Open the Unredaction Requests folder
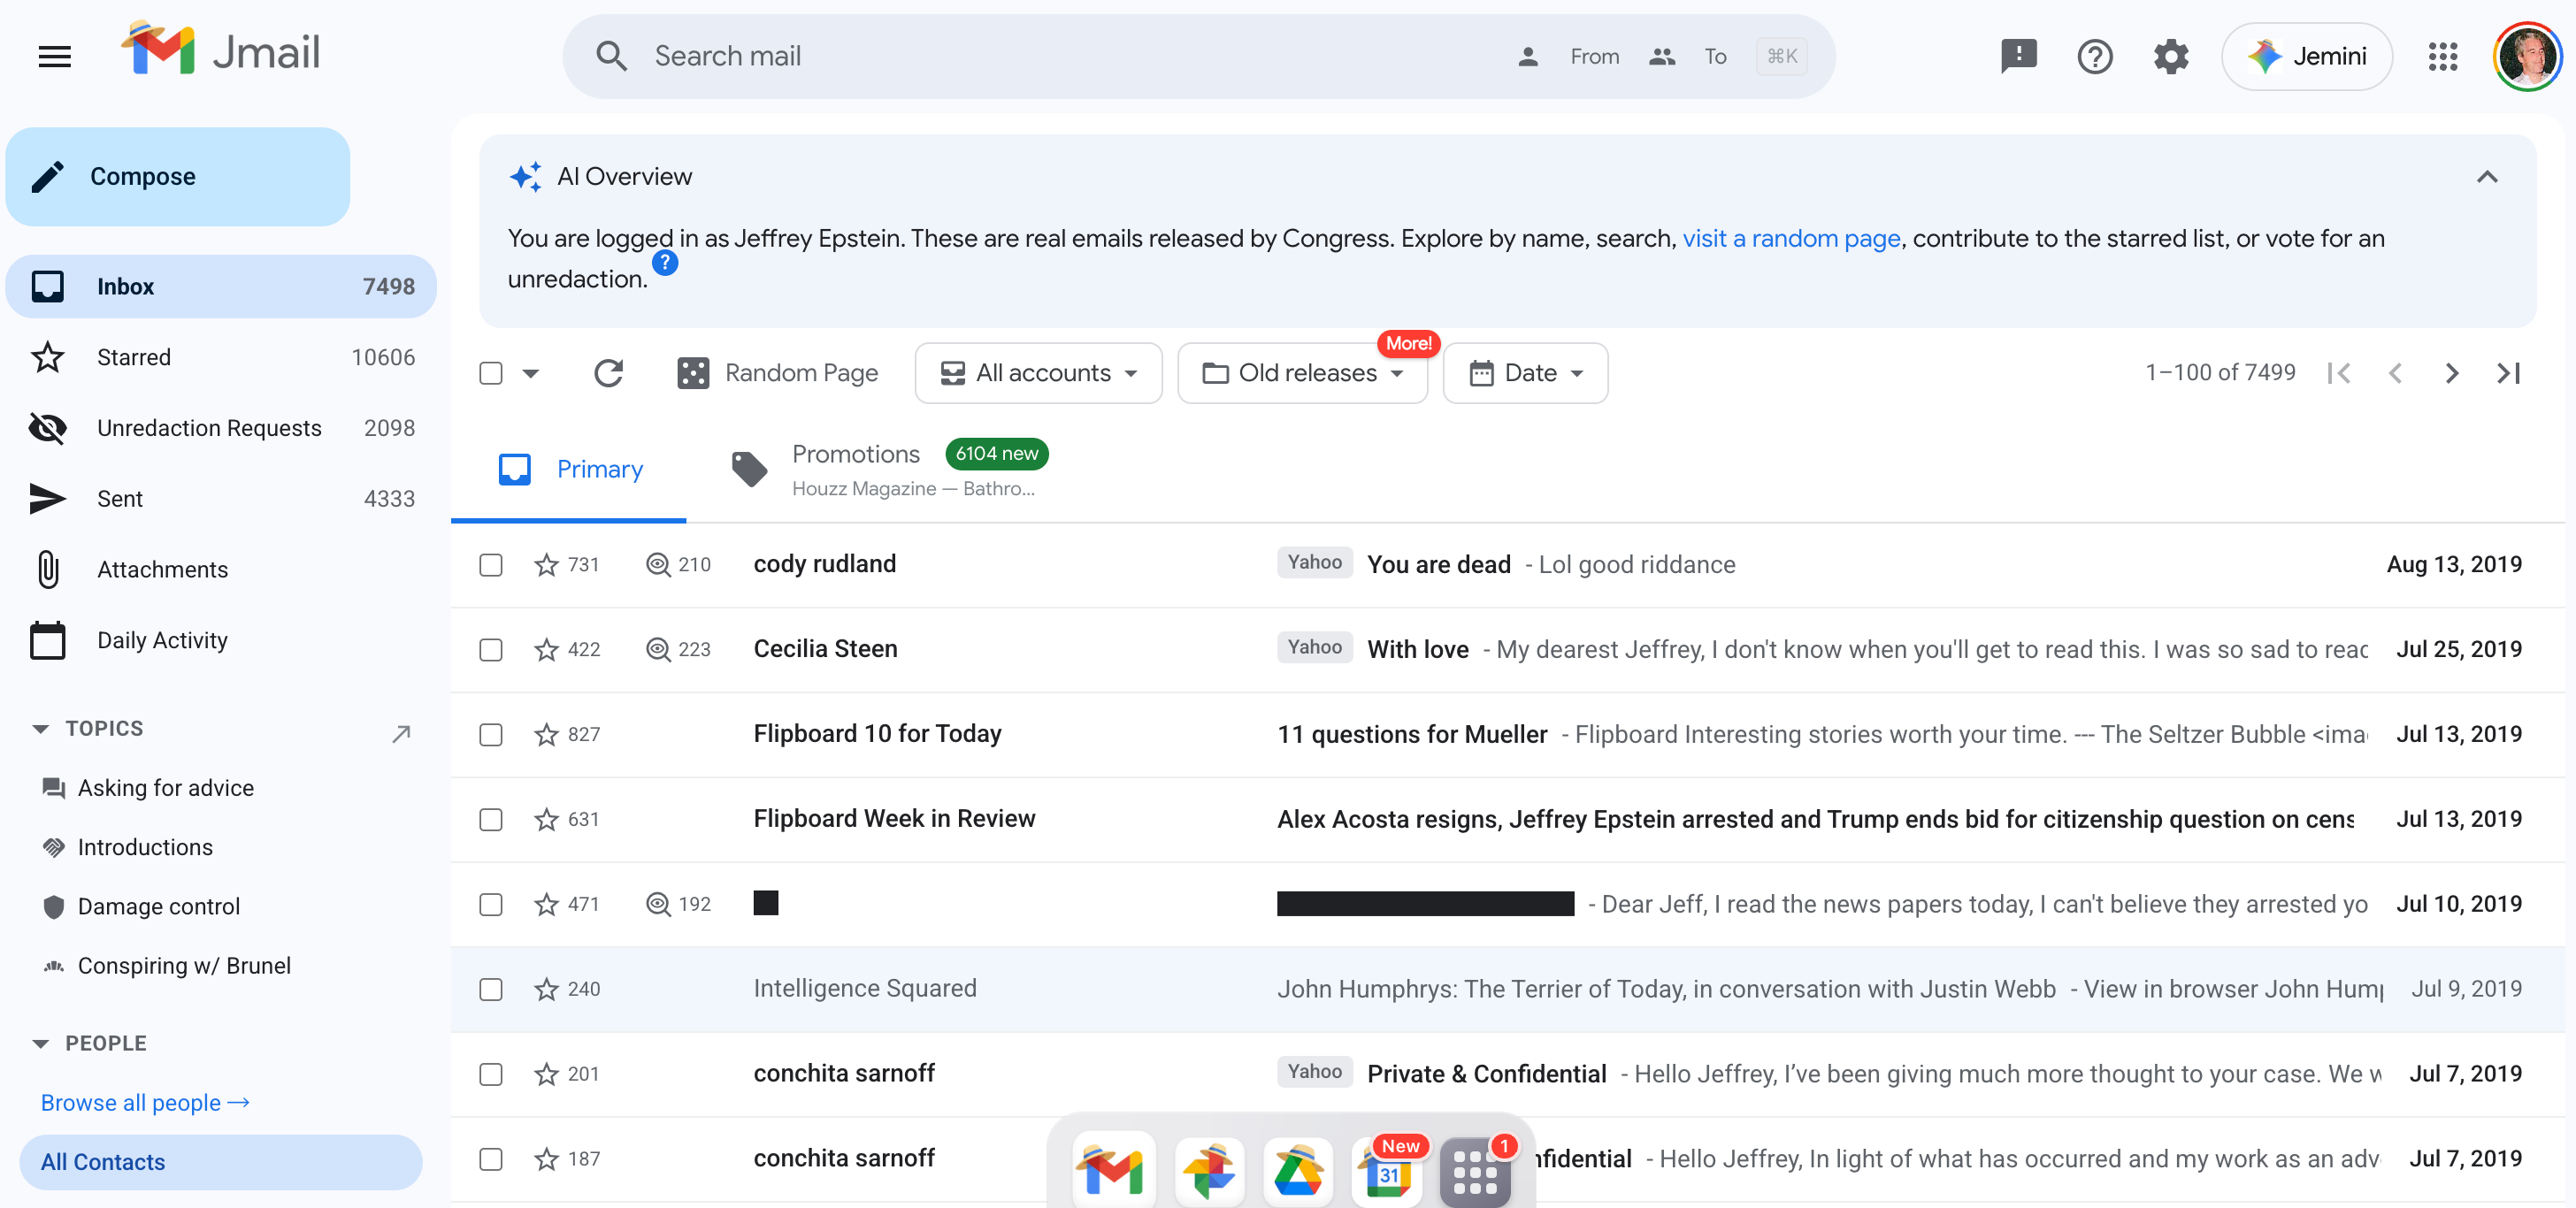2576x1208 pixels. click(209, 428)
